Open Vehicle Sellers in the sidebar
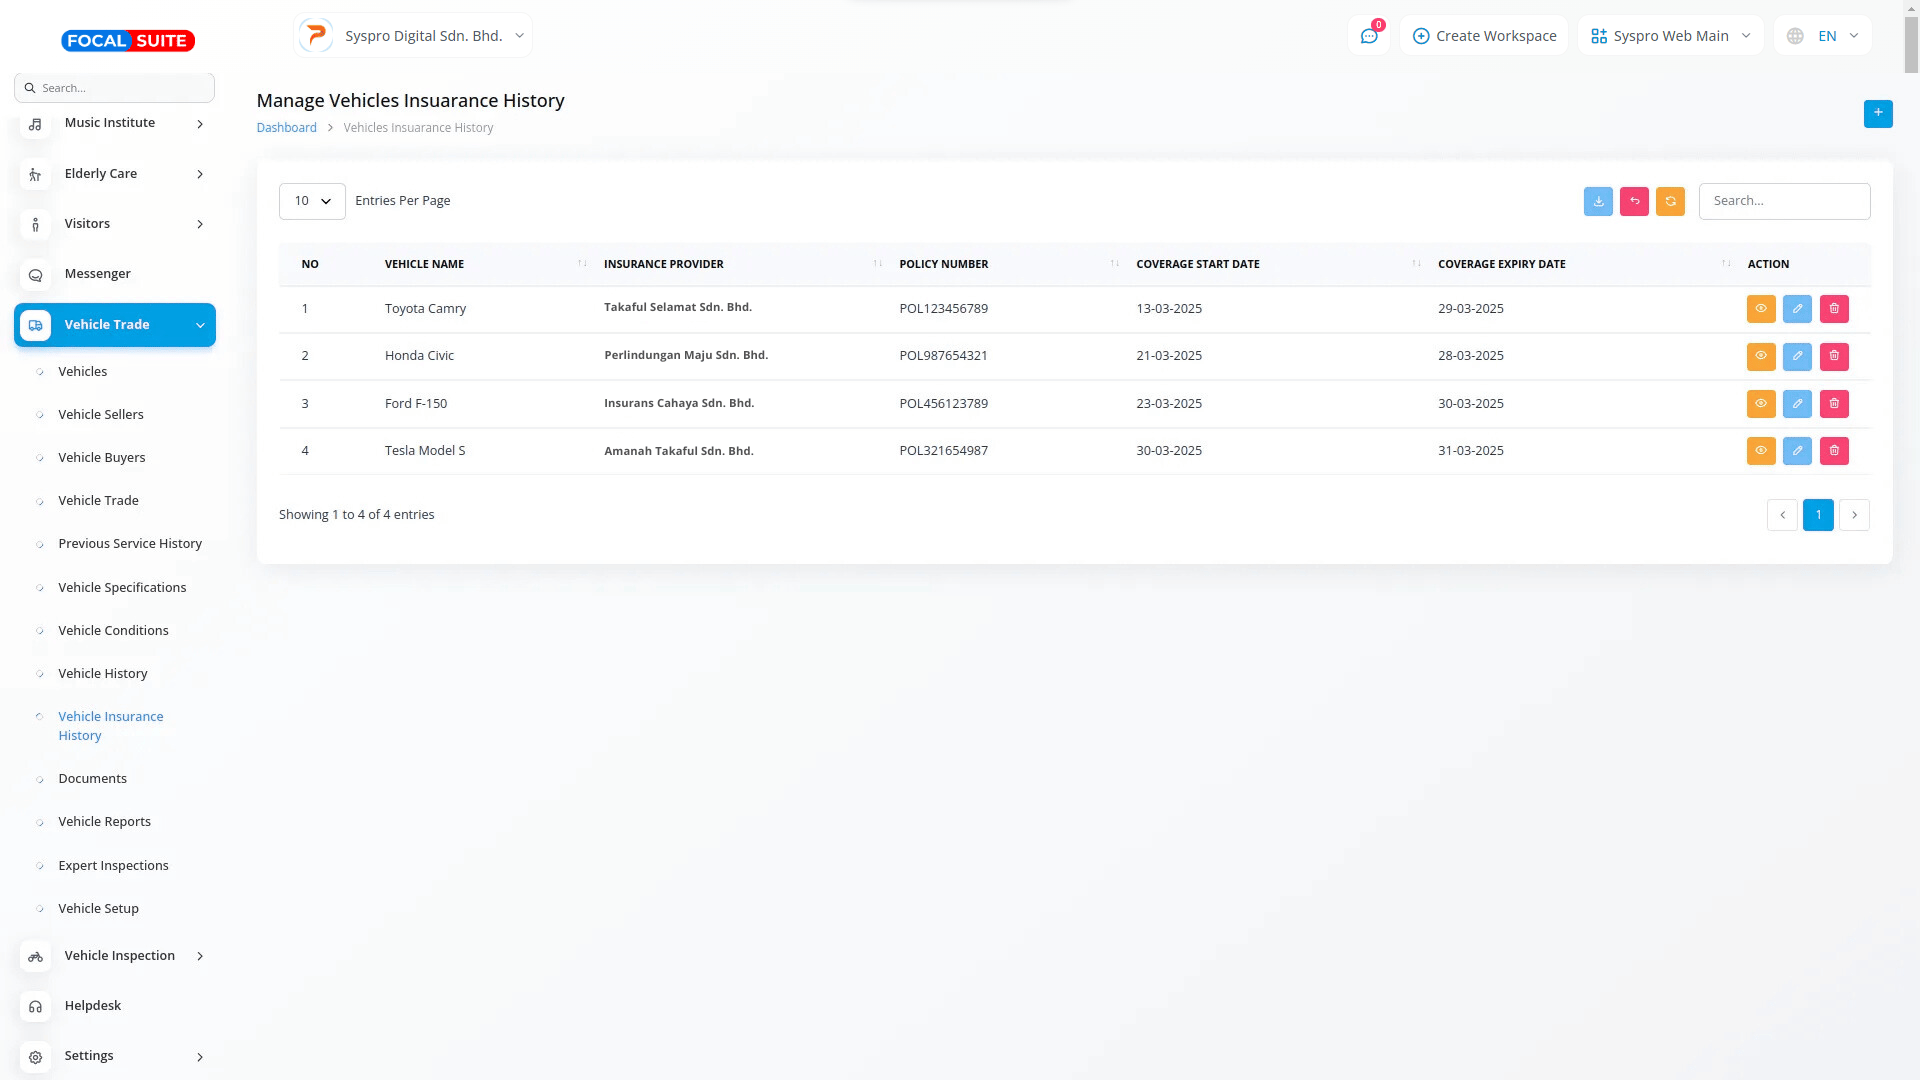1920x1080 pixels. point(100,414)
